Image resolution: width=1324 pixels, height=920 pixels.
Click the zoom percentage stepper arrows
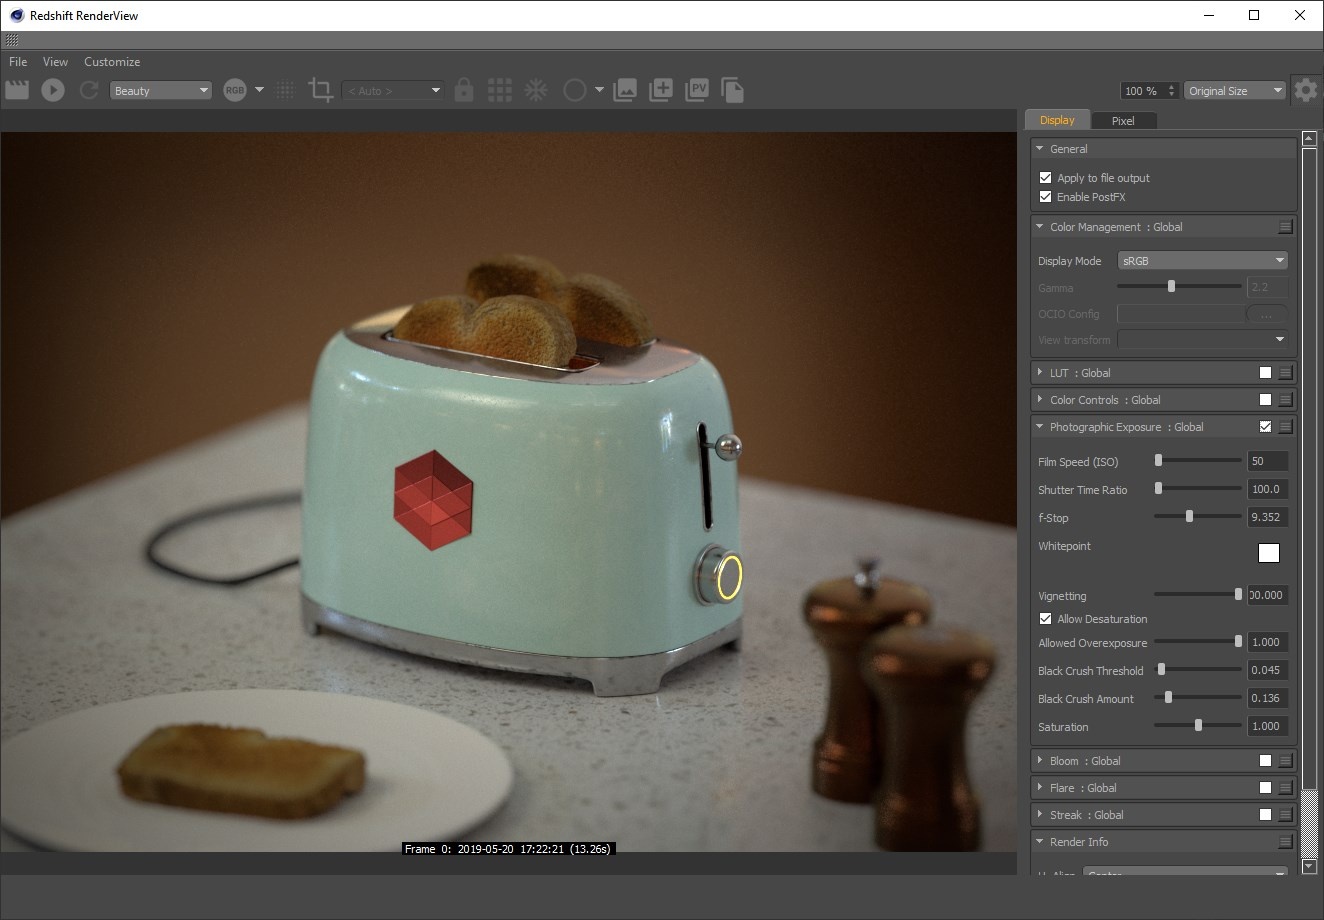(x=1172, y=90)
